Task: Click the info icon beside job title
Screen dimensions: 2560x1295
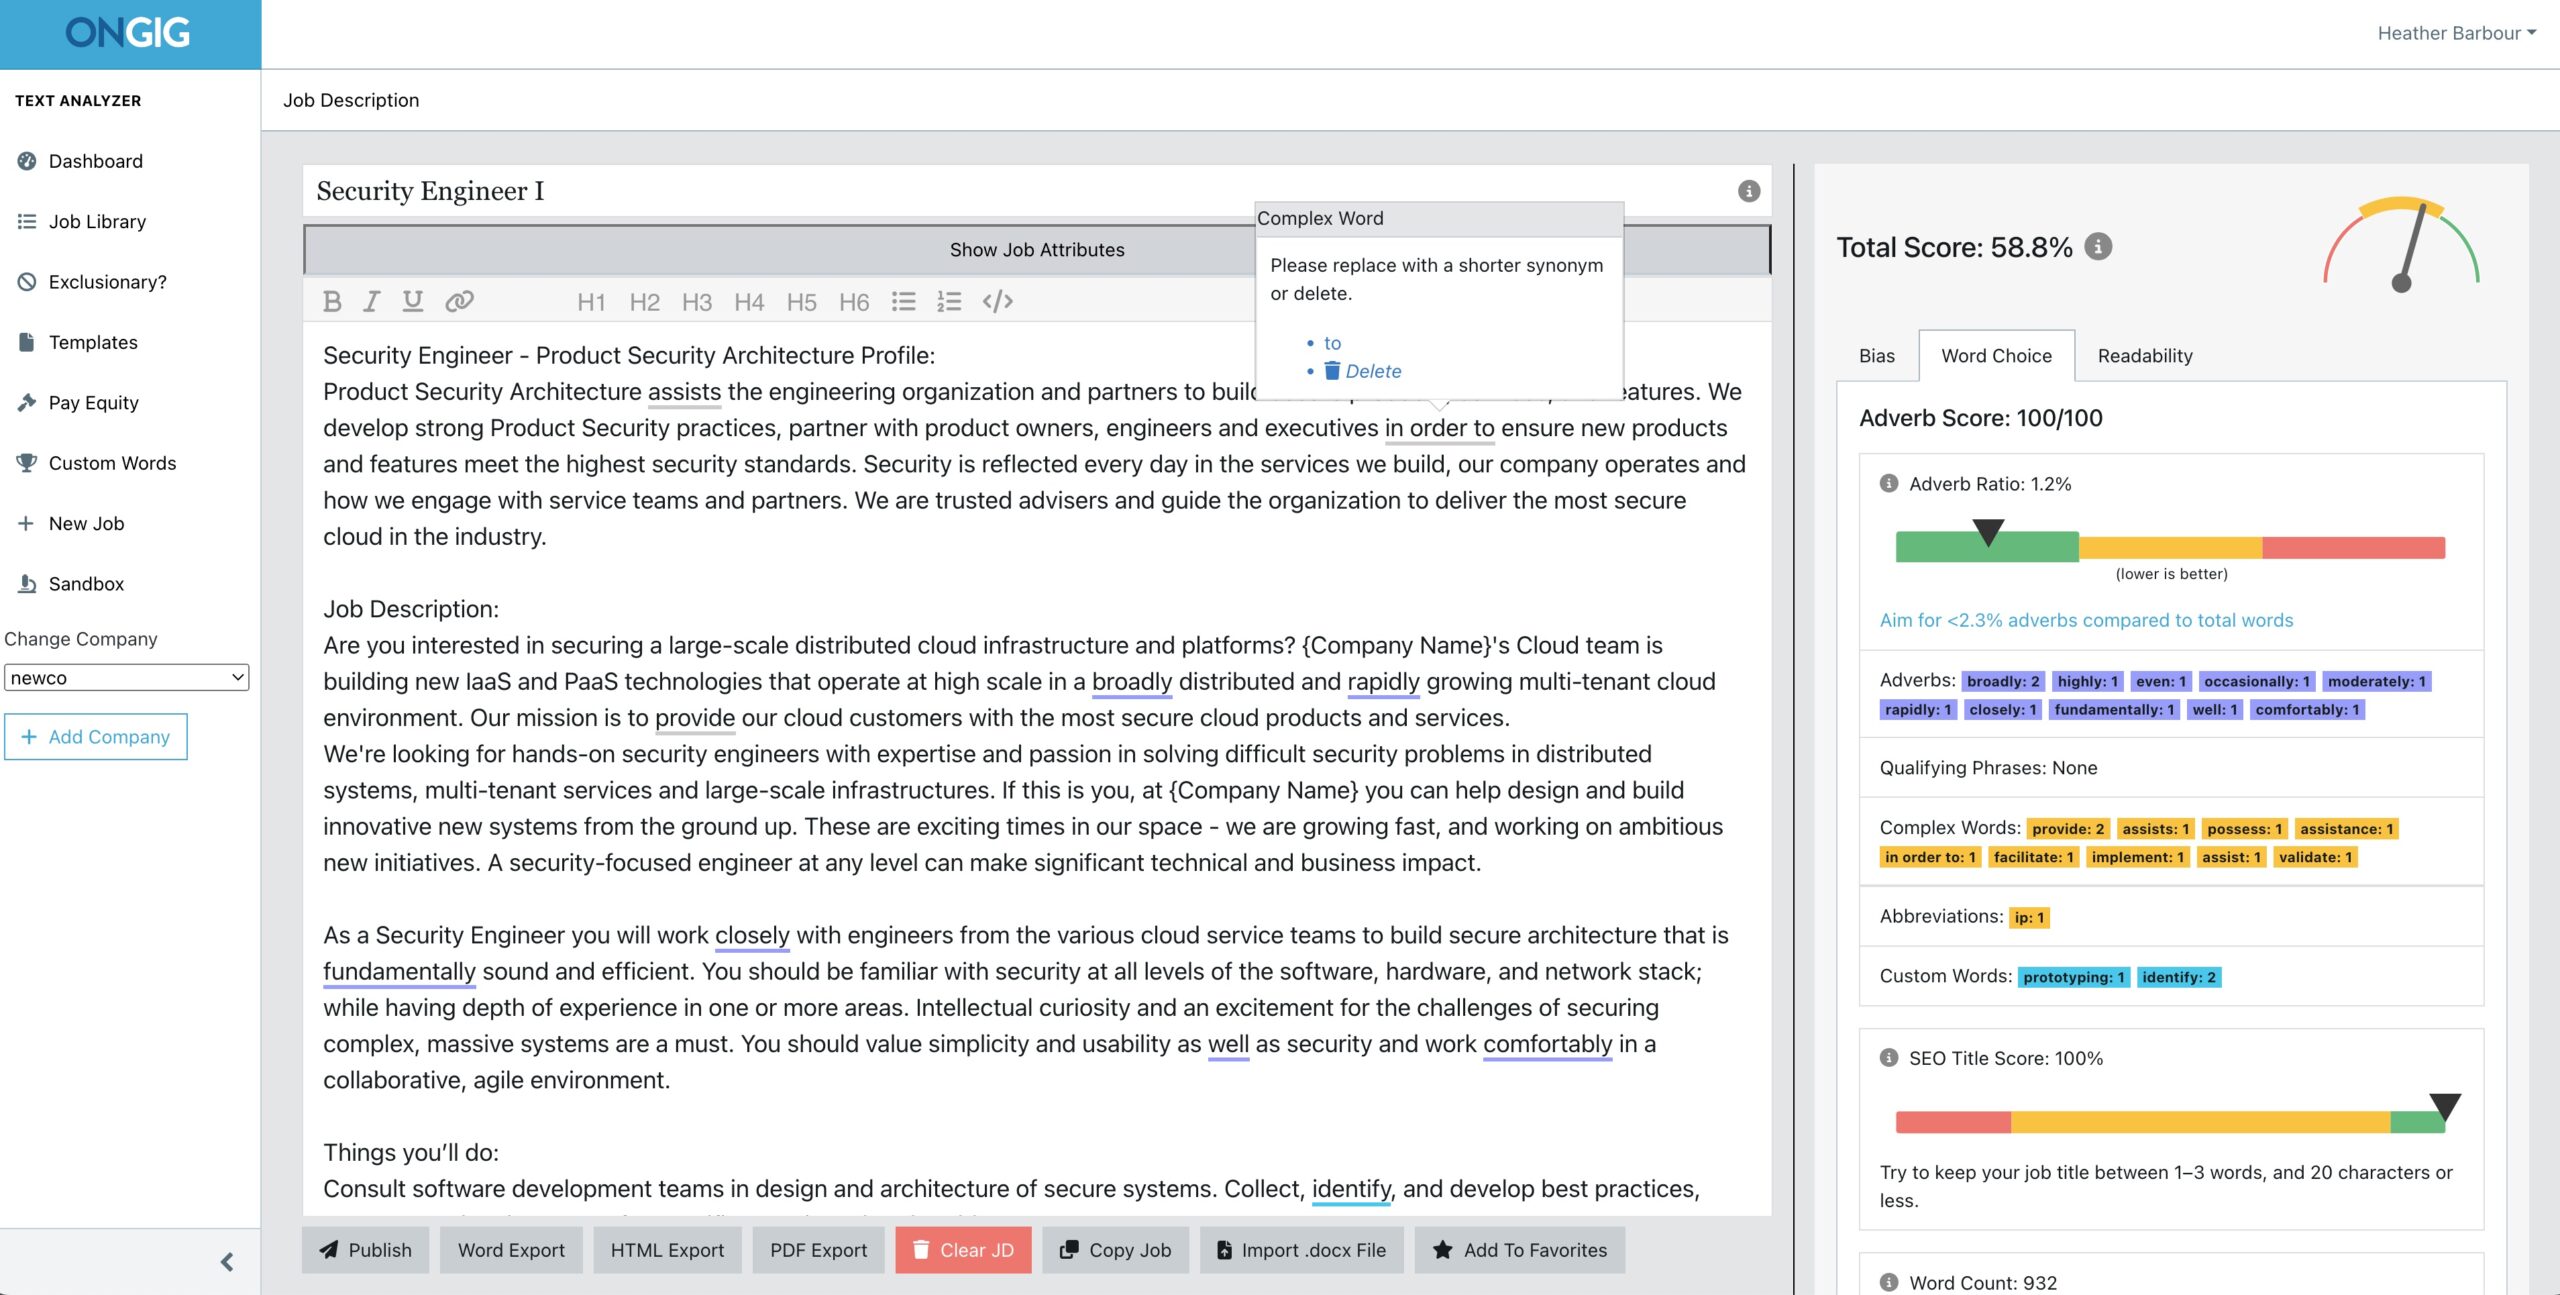Action: pos(1748,191)
